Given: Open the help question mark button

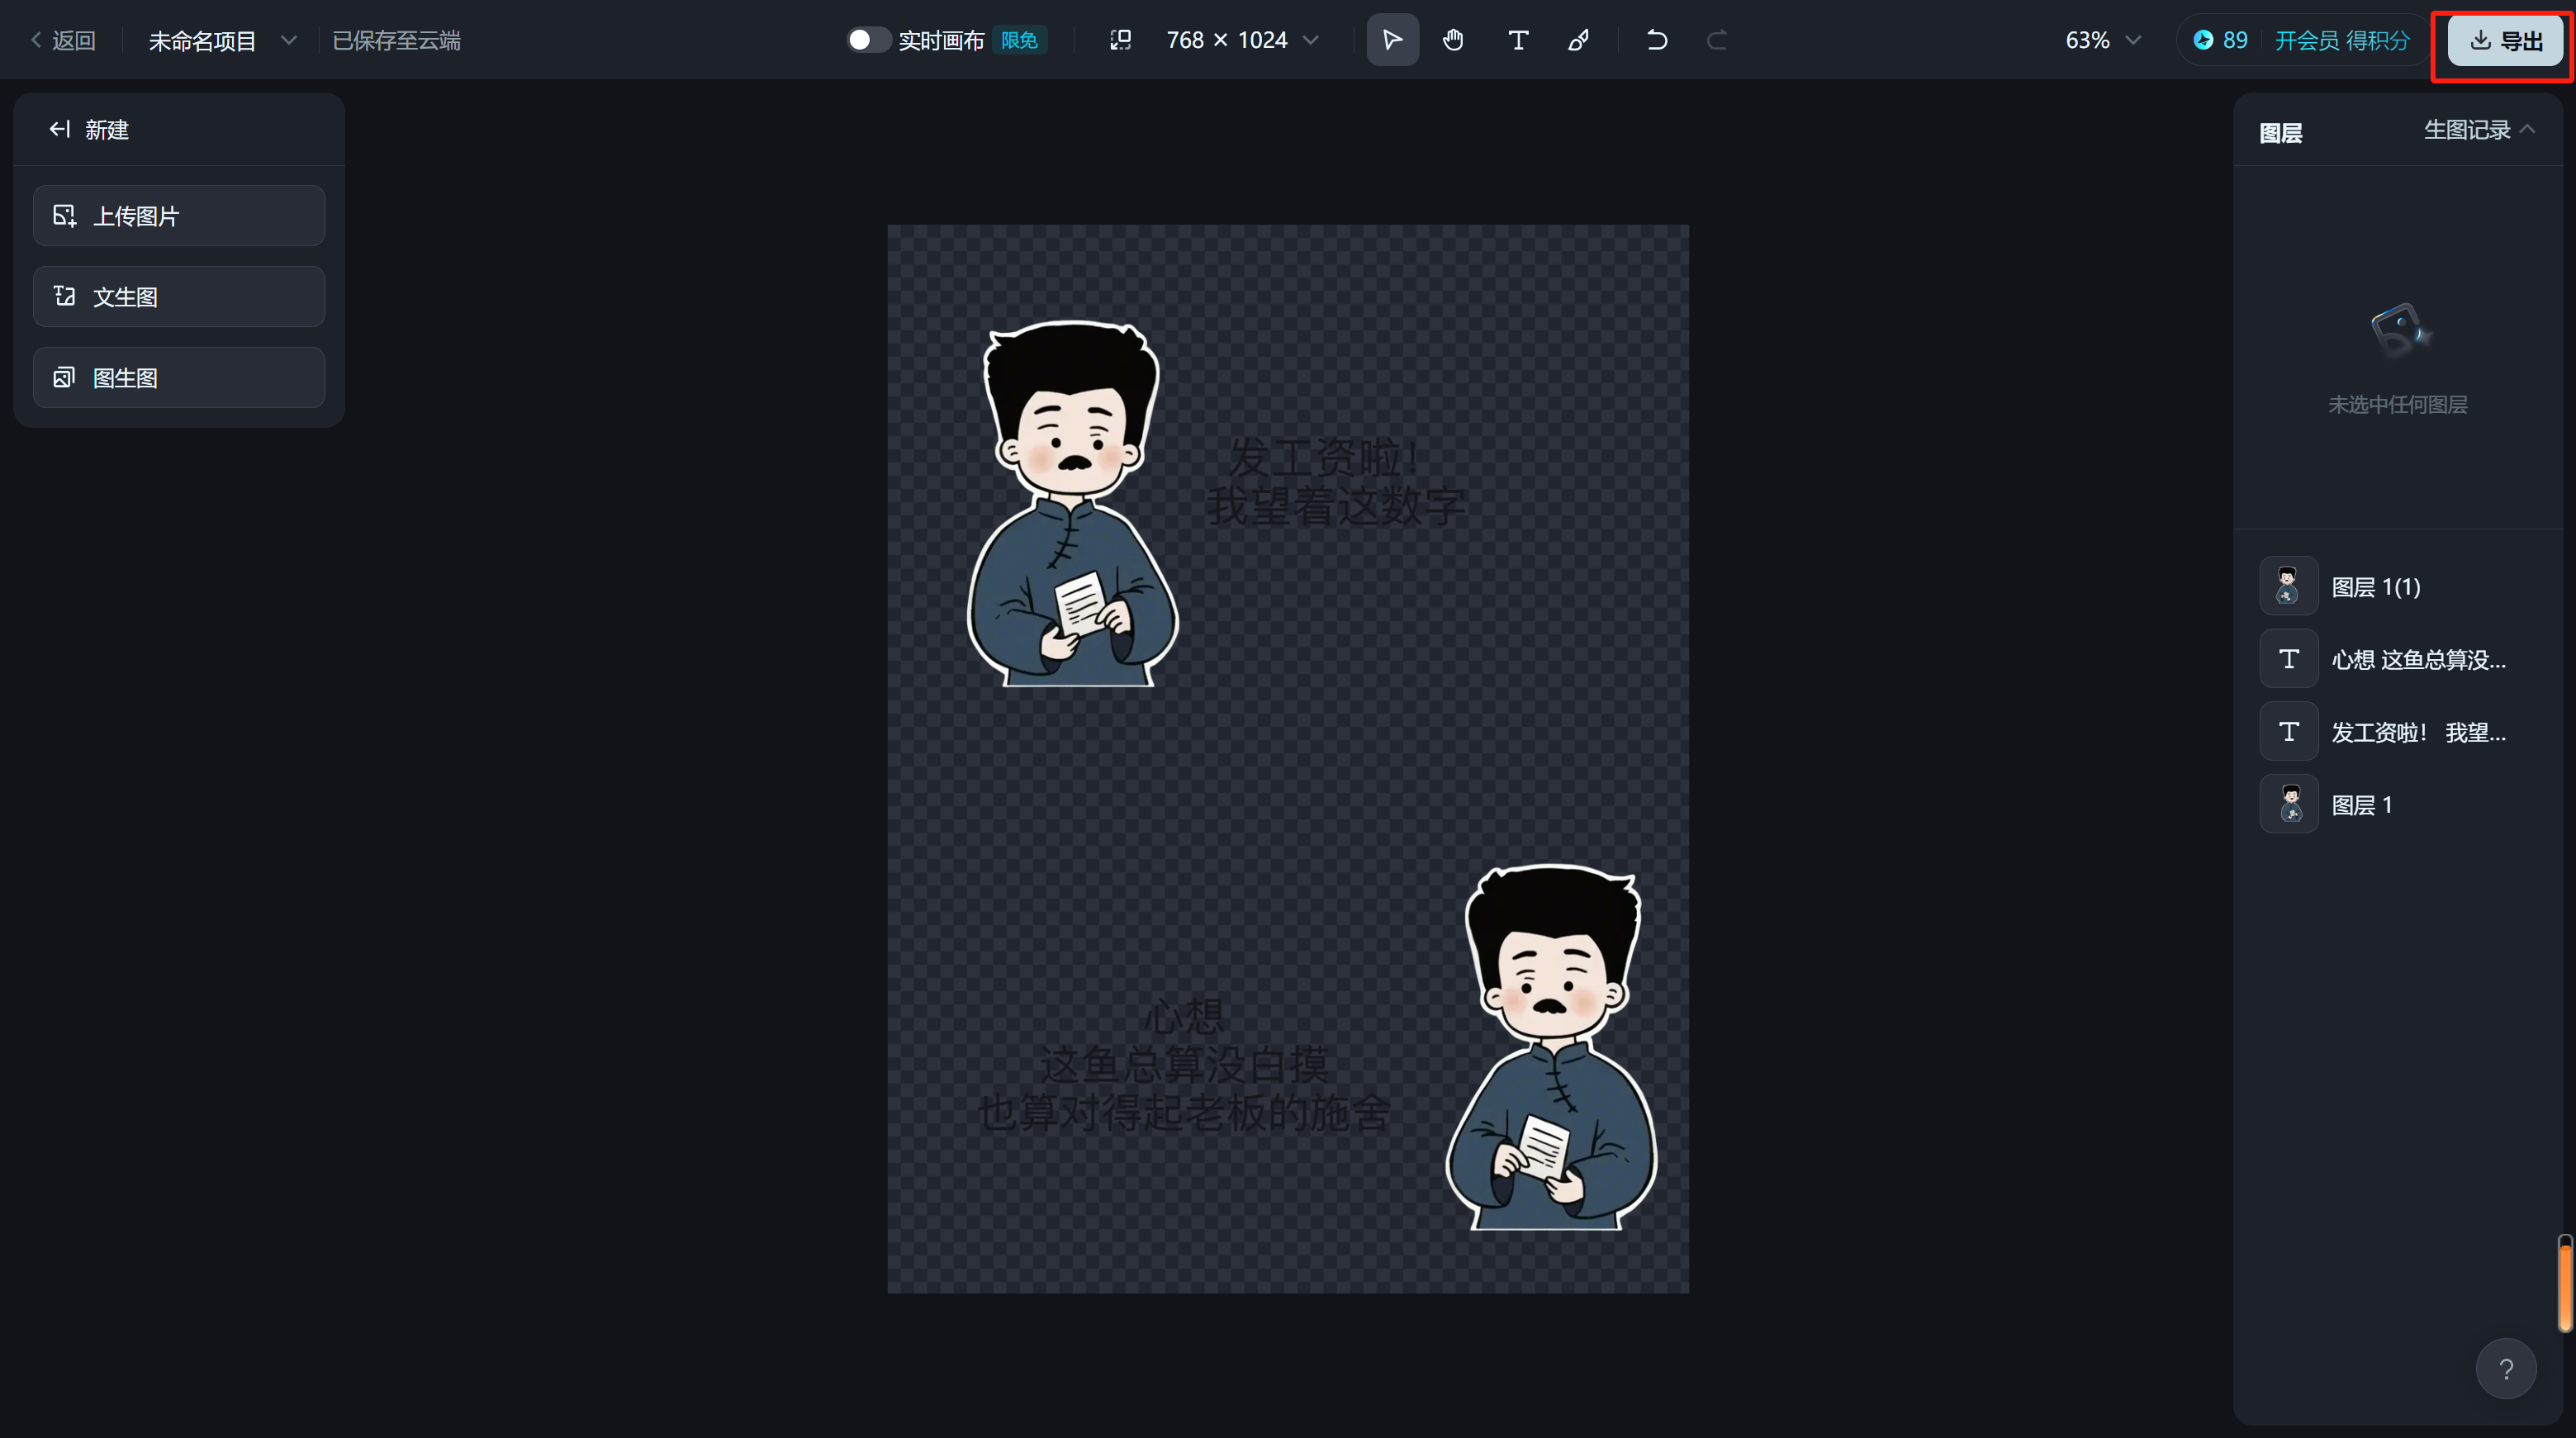Looking at the screenshot, I should (2505, 1368).
